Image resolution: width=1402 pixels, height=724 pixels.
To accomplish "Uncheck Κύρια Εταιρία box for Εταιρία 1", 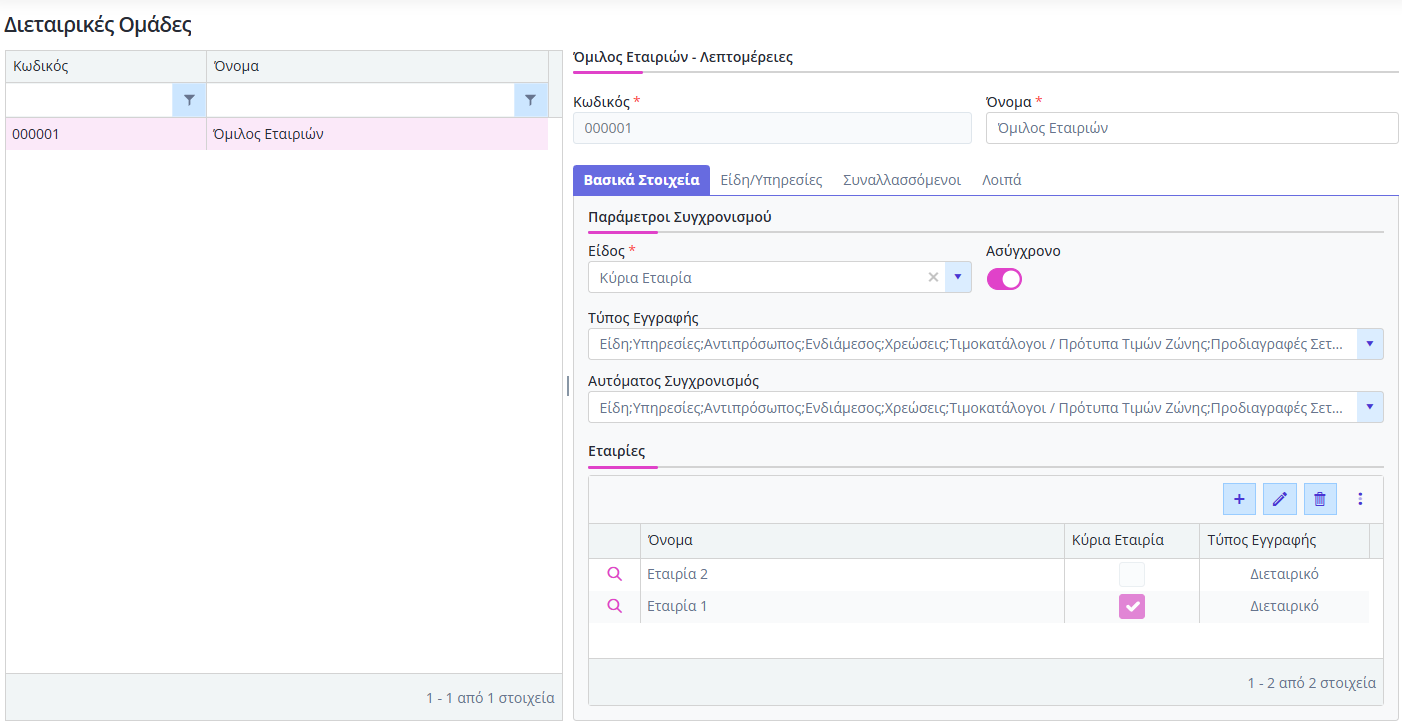I will (x=1132, y=606).
